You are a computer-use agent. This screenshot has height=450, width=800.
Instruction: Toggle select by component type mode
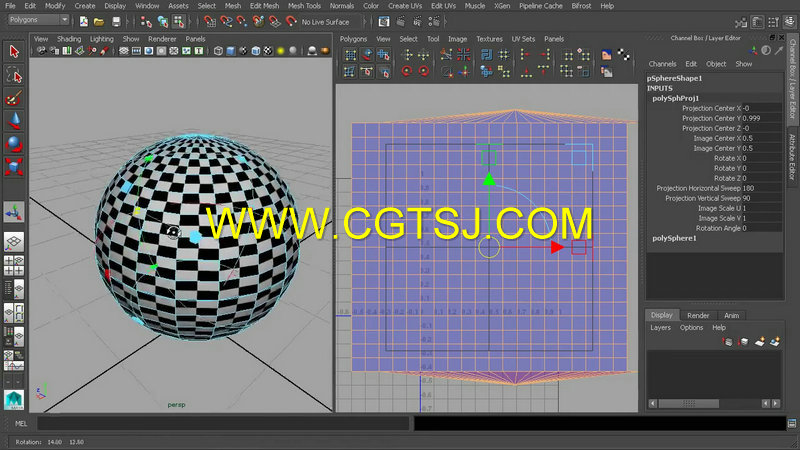(178, 21)
